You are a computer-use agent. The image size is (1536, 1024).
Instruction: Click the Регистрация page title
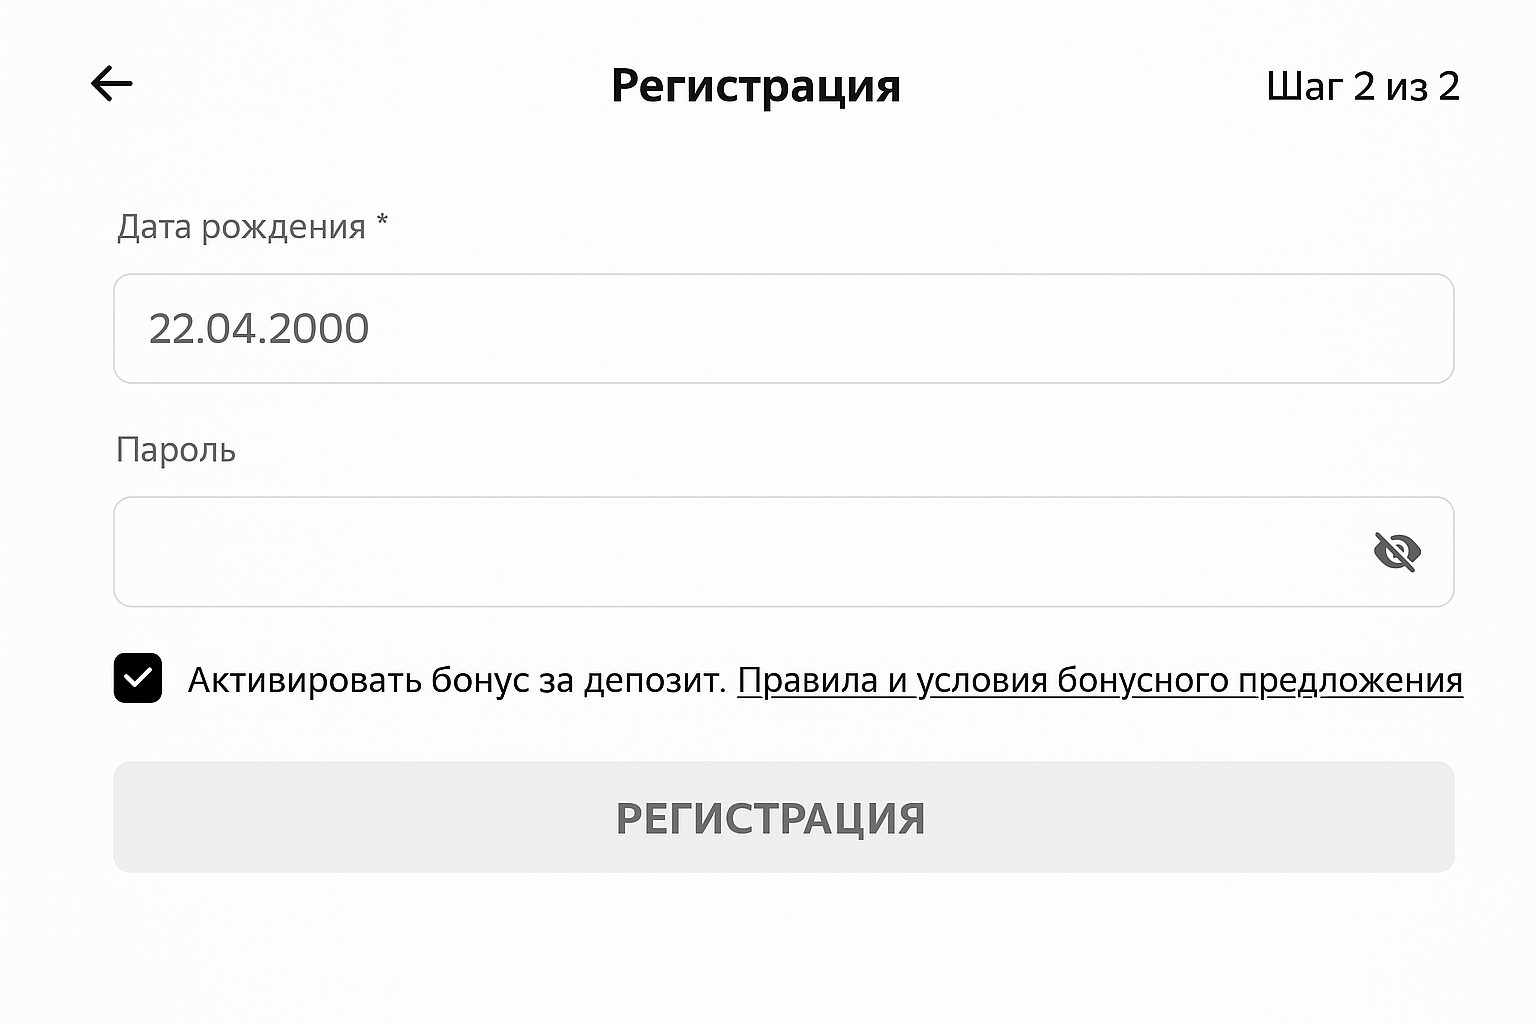pyautogui.click(x=757, y=86)
